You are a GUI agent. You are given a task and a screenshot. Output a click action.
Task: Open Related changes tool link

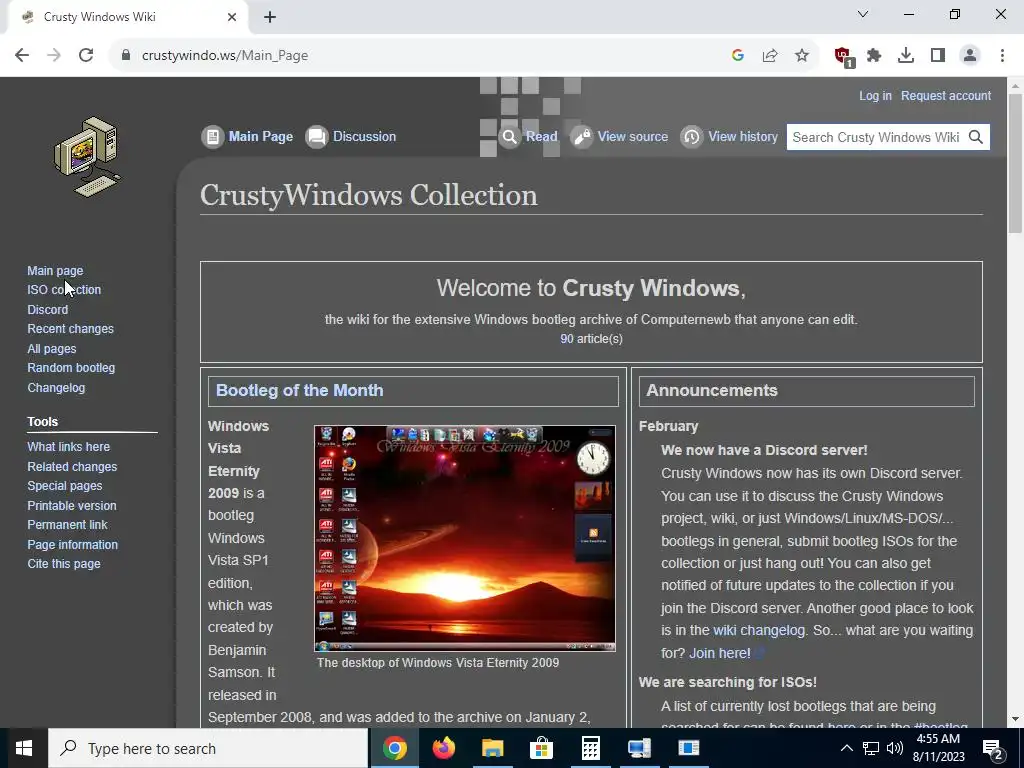[x=72, y=466]
